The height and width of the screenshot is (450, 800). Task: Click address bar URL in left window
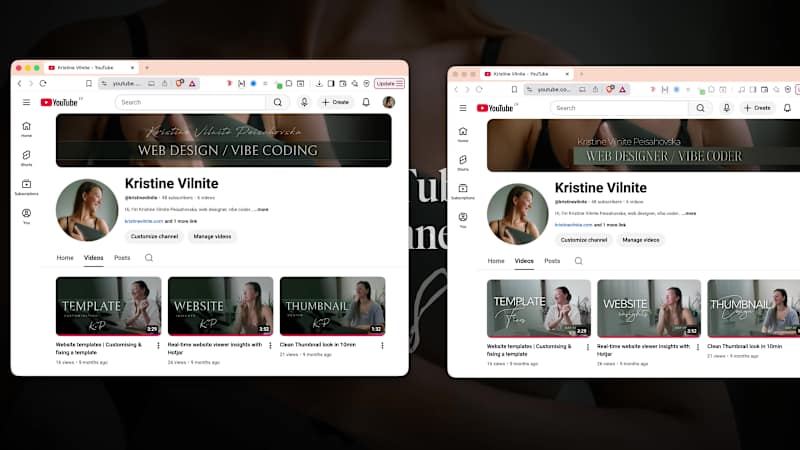[x=126, y=84]
